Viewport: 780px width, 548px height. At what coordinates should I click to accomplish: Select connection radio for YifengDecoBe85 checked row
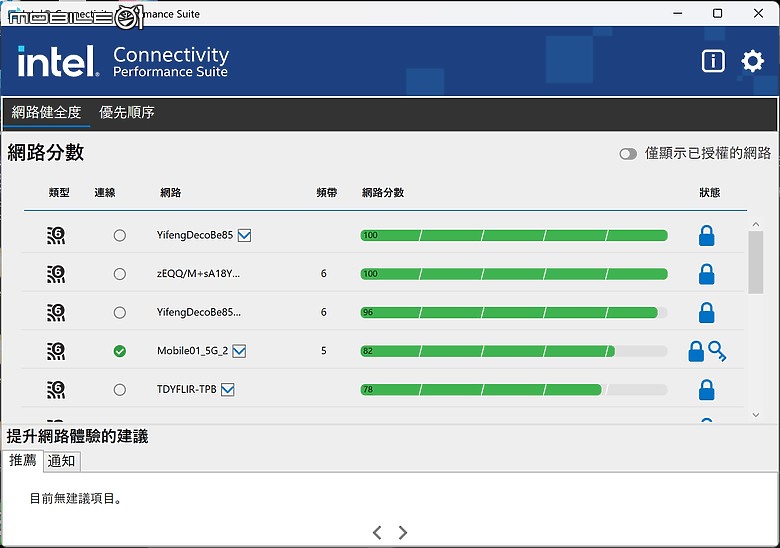pyautogui.click(x=119, y=235)
